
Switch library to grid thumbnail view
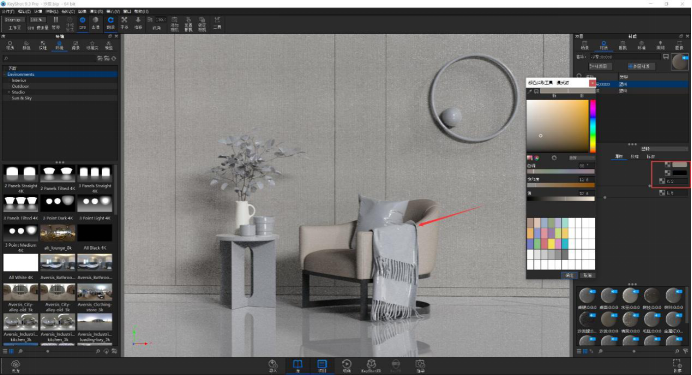(11, 352)
